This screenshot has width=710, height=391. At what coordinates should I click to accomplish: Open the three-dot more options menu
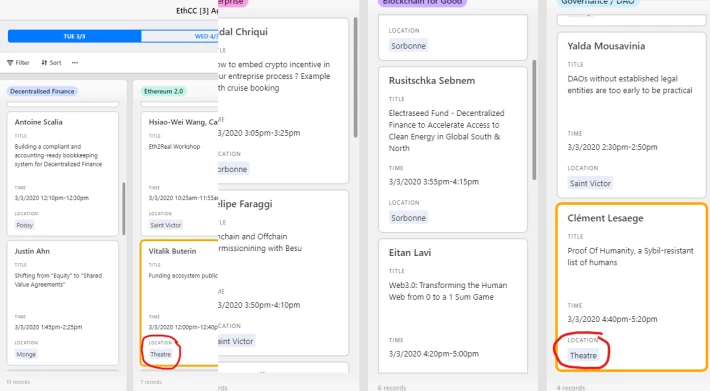coord(75,63)
